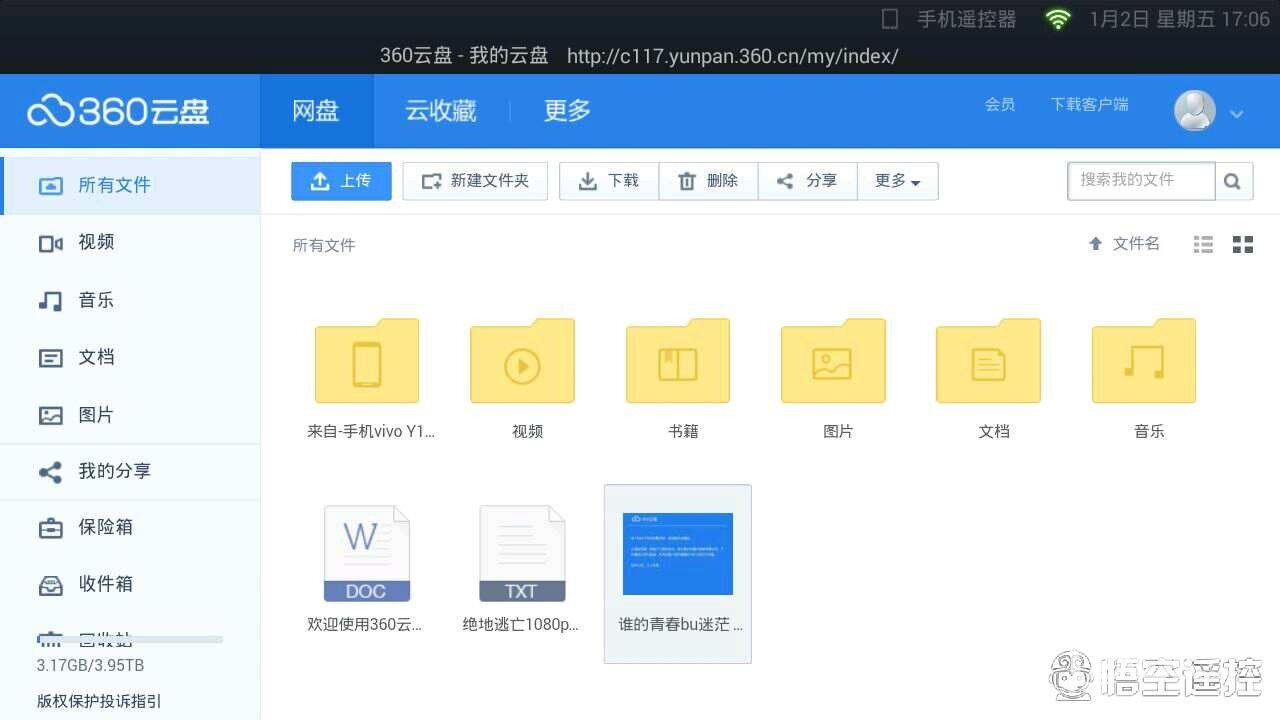This screenshot has width=1280, height=720.
Task: Click the 360云盘 logo
Action: 118,111
